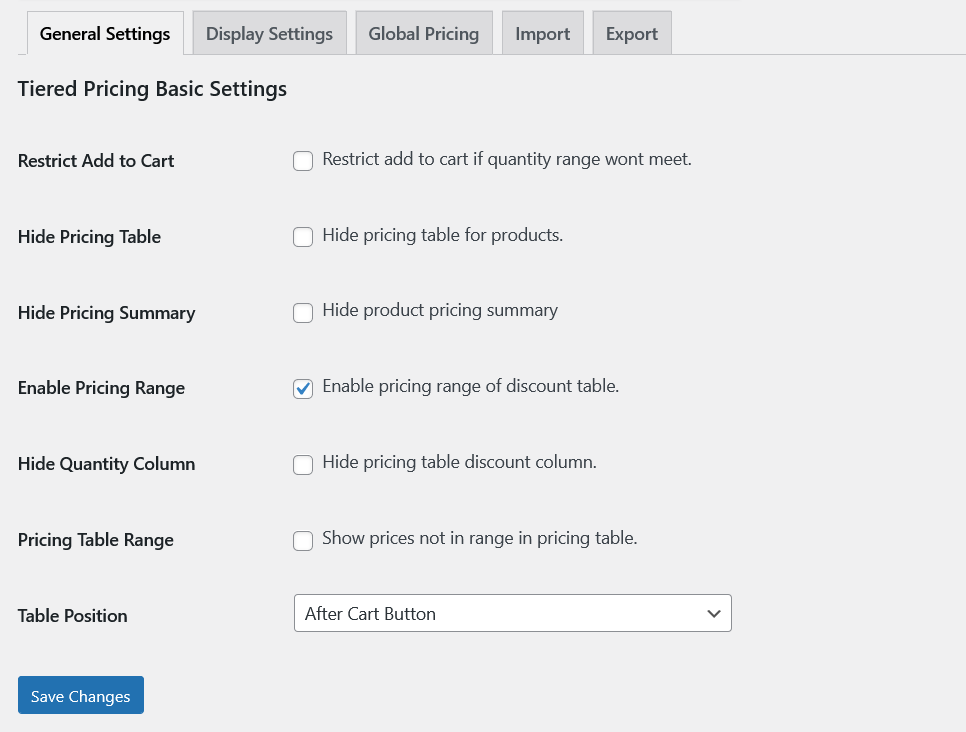
Task: Tick the Hide Pricing Table checkbox
Action: pyautogui.click(x=303, y=237)
